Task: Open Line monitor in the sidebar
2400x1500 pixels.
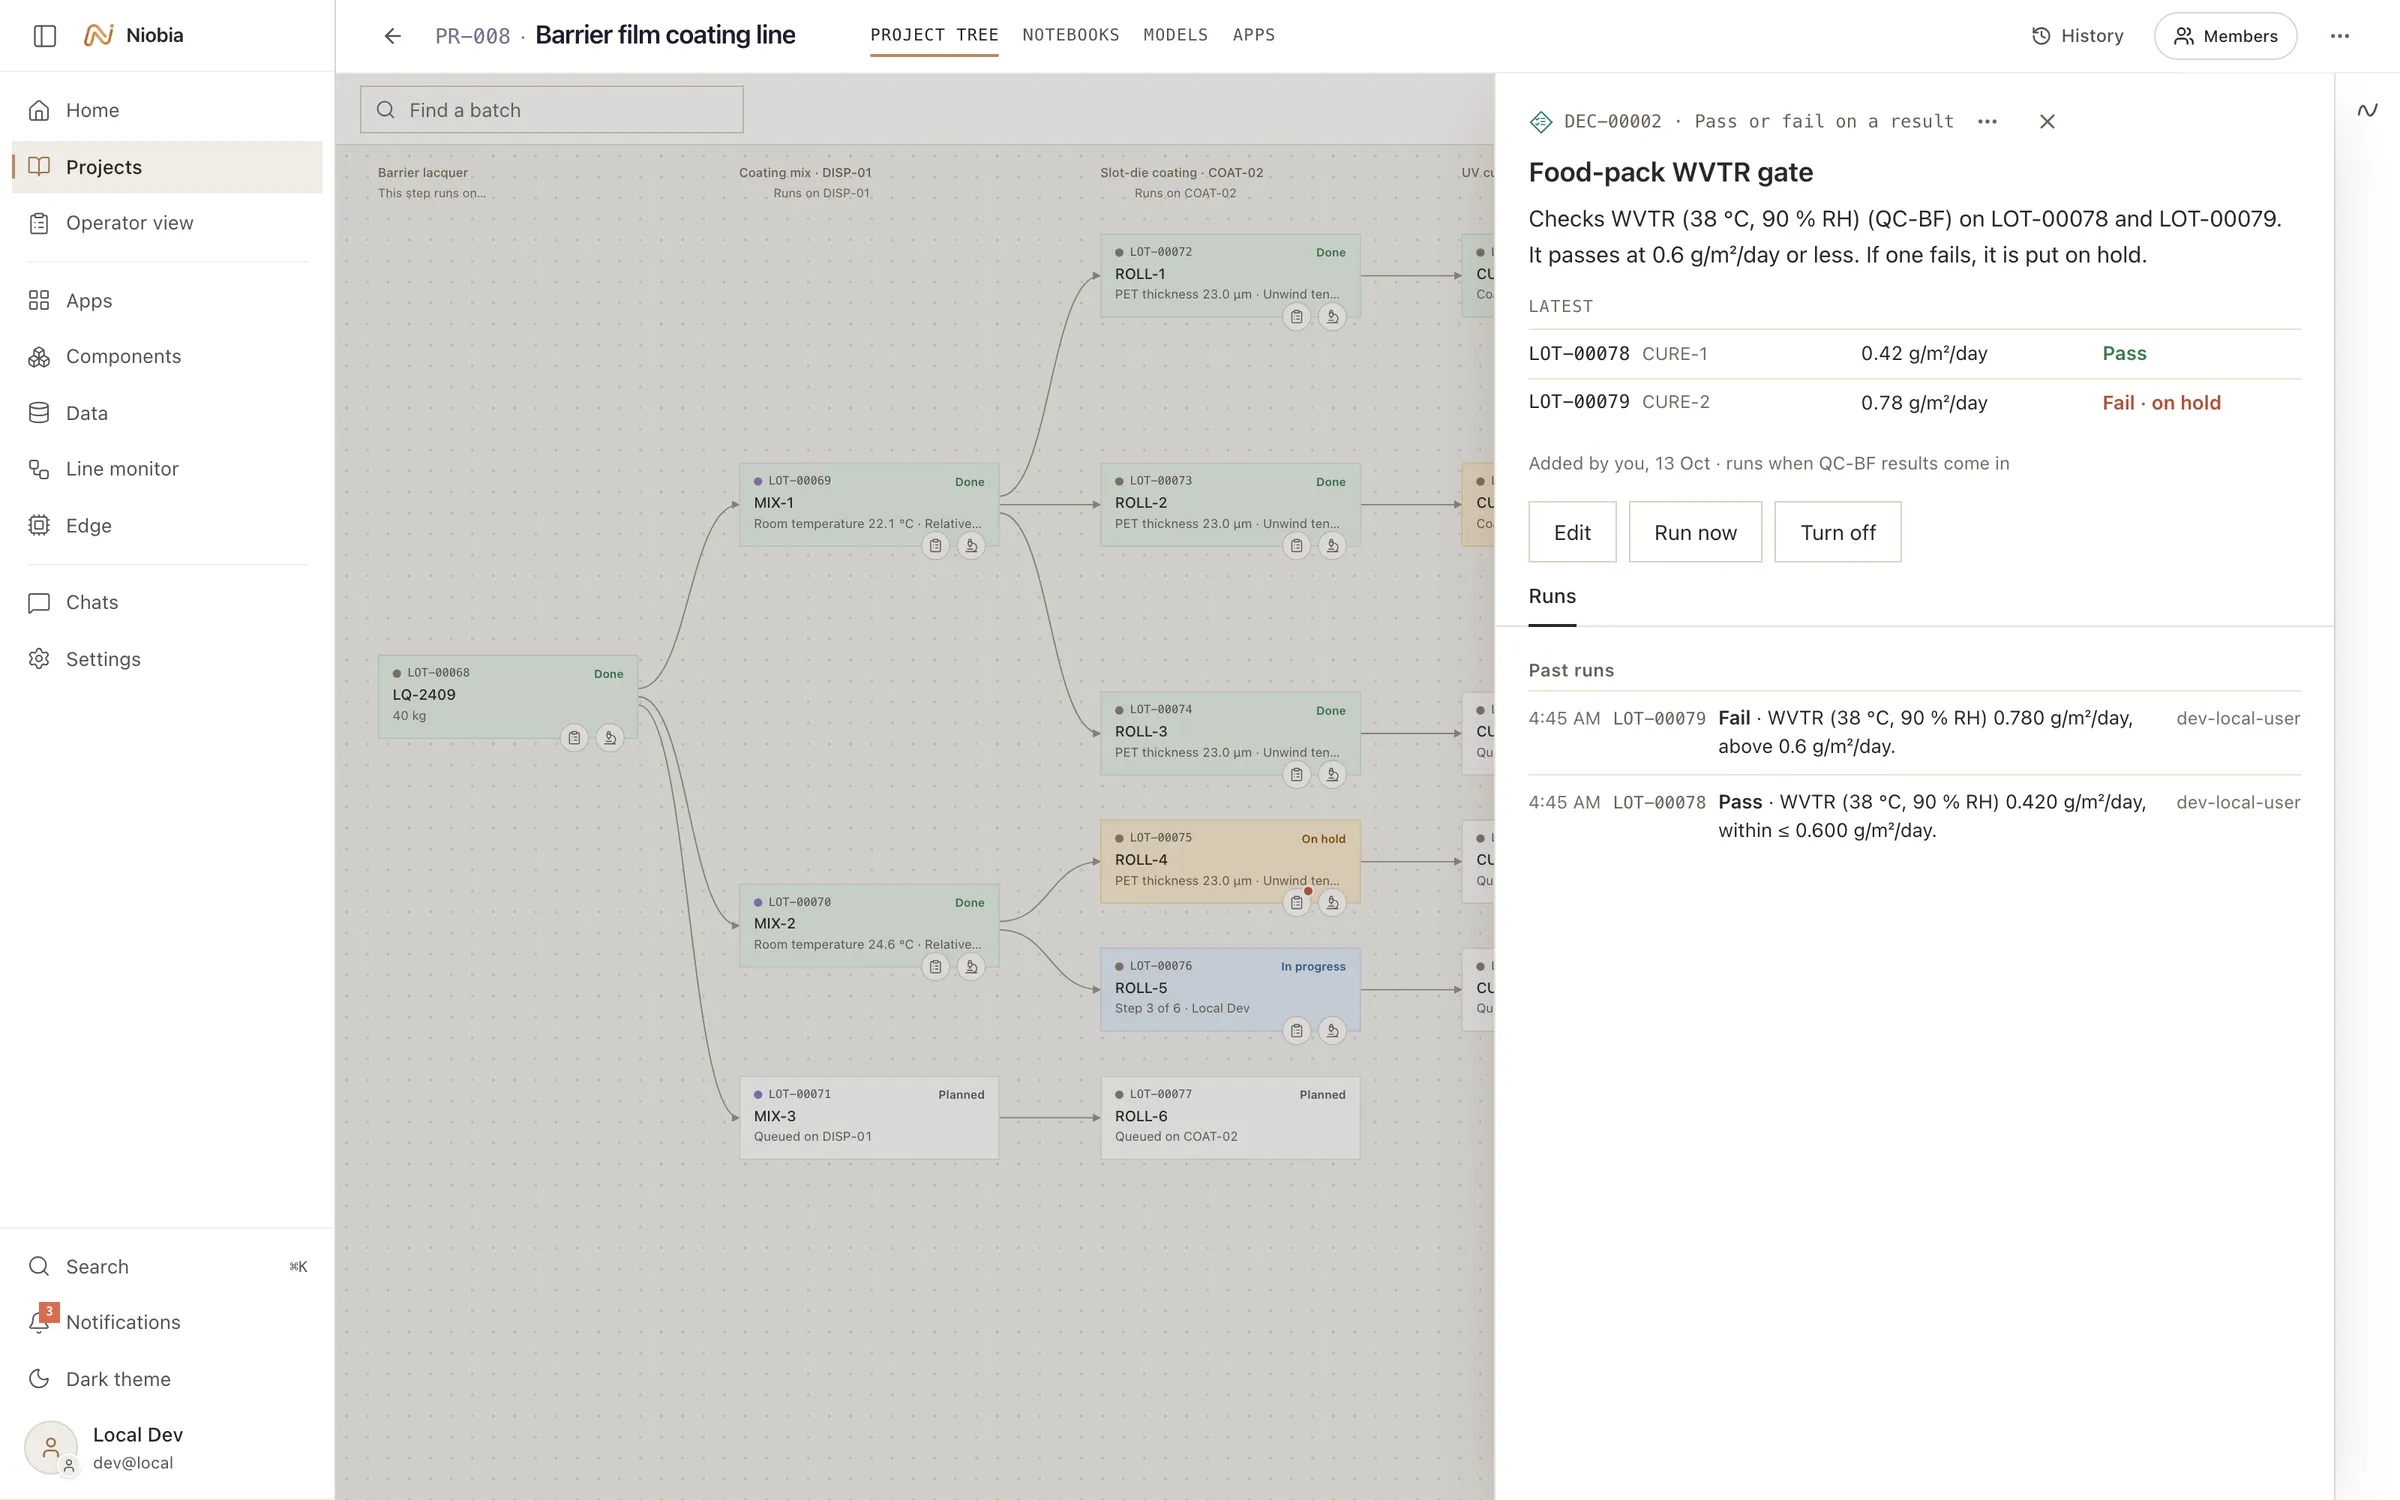Action: click(x=167, y=469)
